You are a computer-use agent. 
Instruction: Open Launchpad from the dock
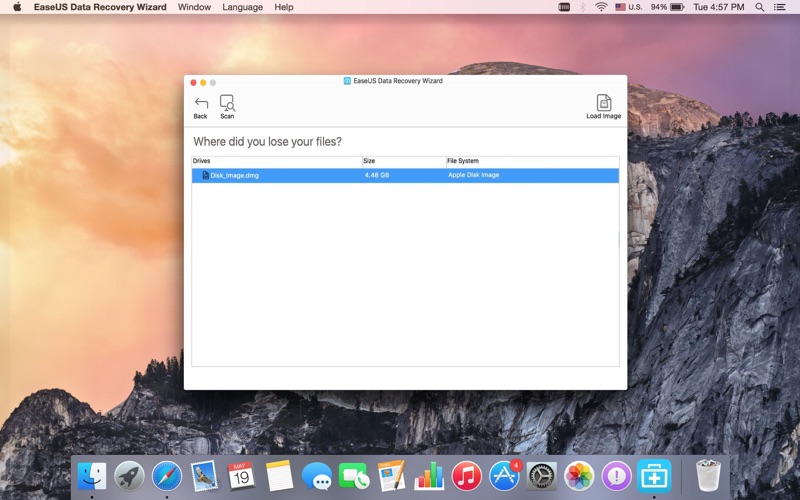coord(129,475)
